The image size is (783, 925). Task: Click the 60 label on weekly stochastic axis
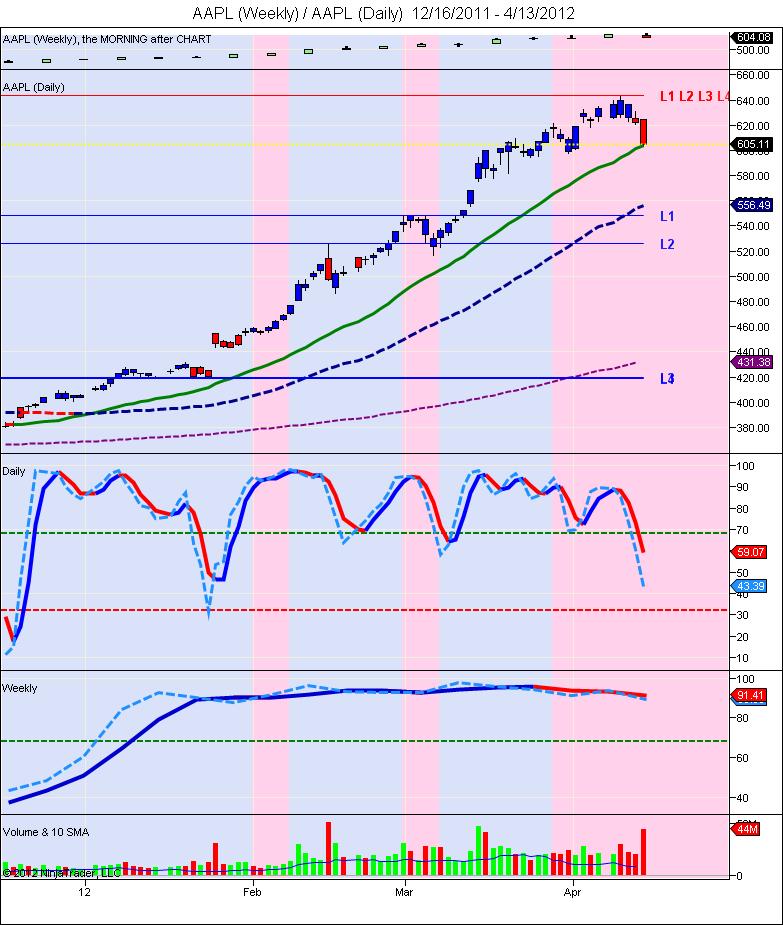743,758
